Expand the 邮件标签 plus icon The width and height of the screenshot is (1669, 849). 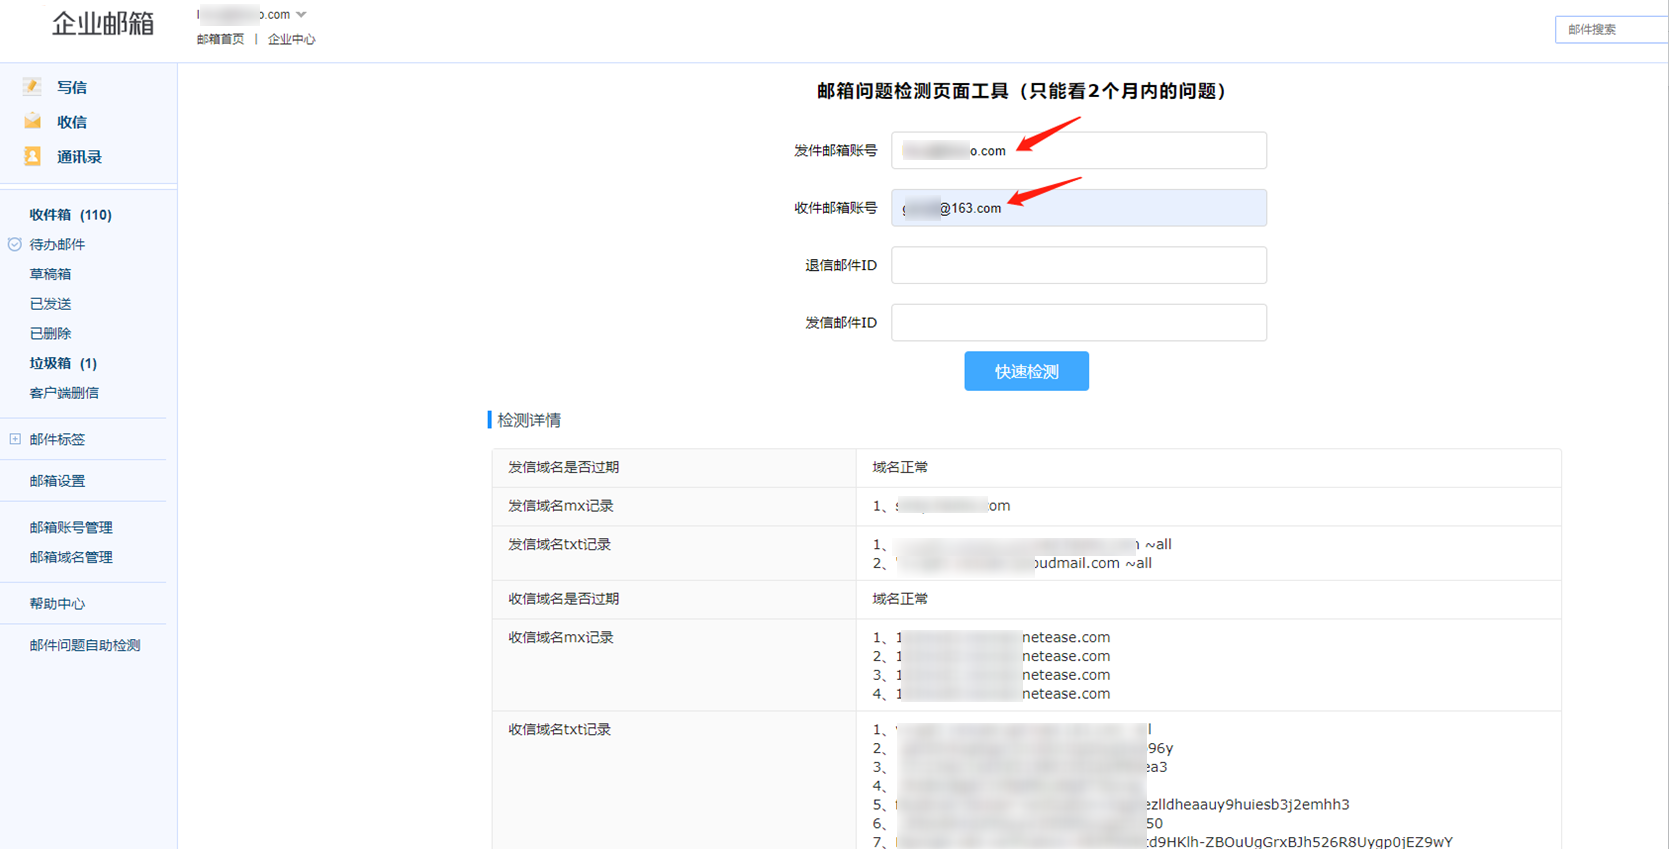[15, 439]
